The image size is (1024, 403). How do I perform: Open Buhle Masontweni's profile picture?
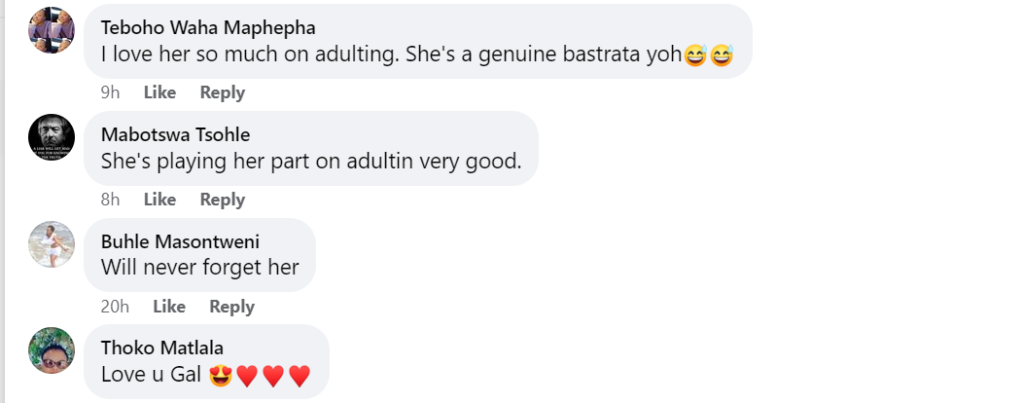click(52, 244)
